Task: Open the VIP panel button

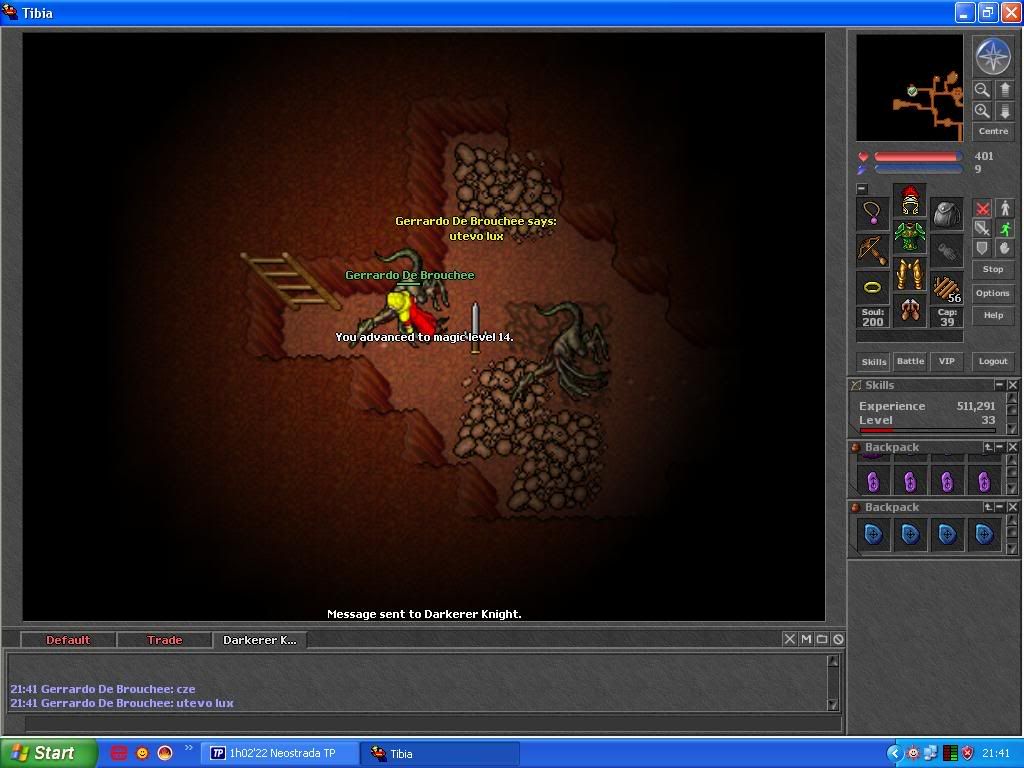Action: (947, 361)
